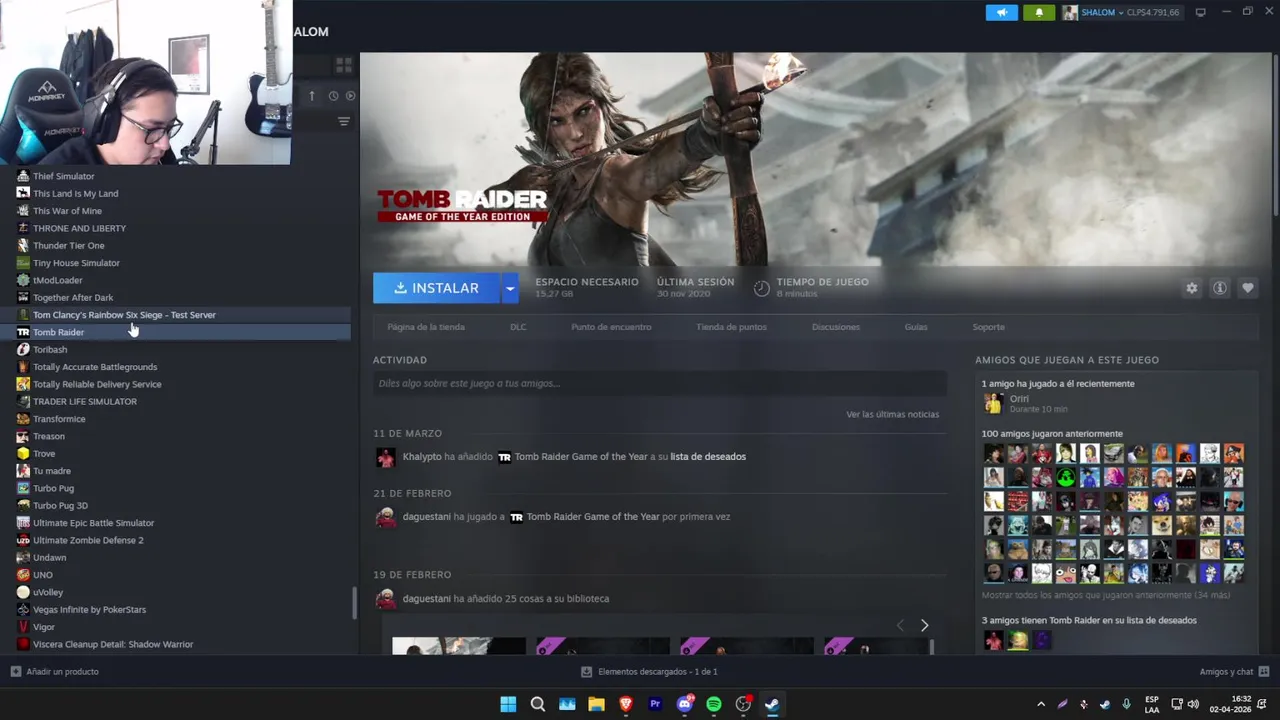Select Trove in library list
The image size is (1280, 720).
tap(175, 454)
